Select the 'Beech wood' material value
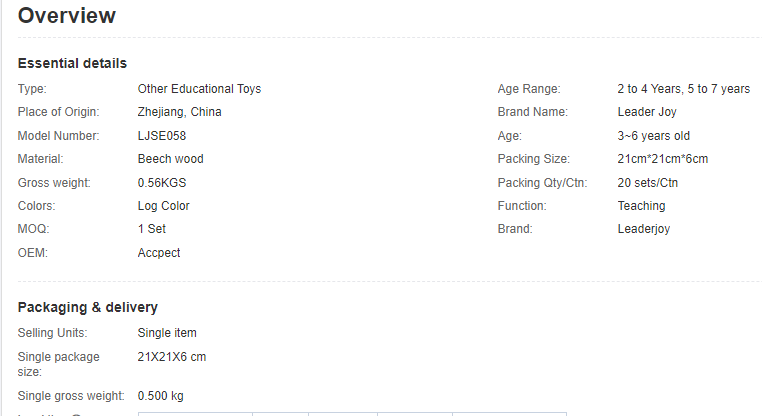Screen dimensions: 762x416 click(171, 159)
